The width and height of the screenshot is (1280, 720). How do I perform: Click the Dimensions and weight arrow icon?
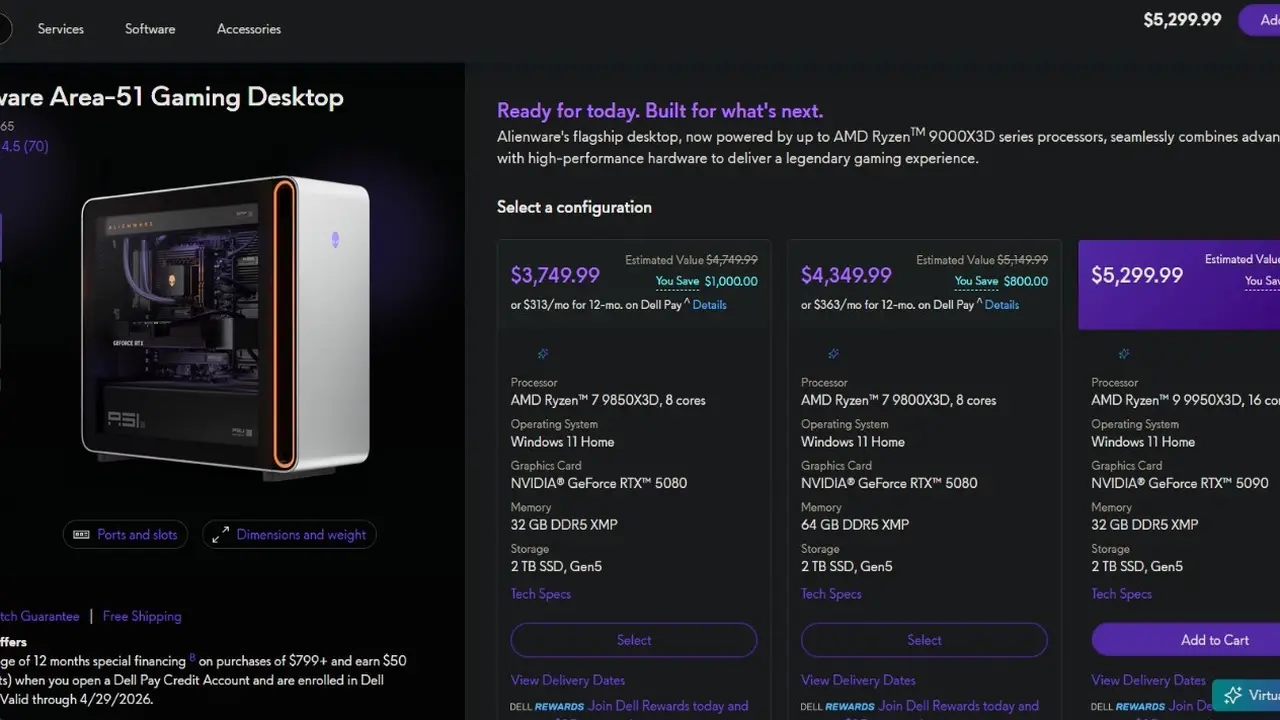(x=221, y=534)
